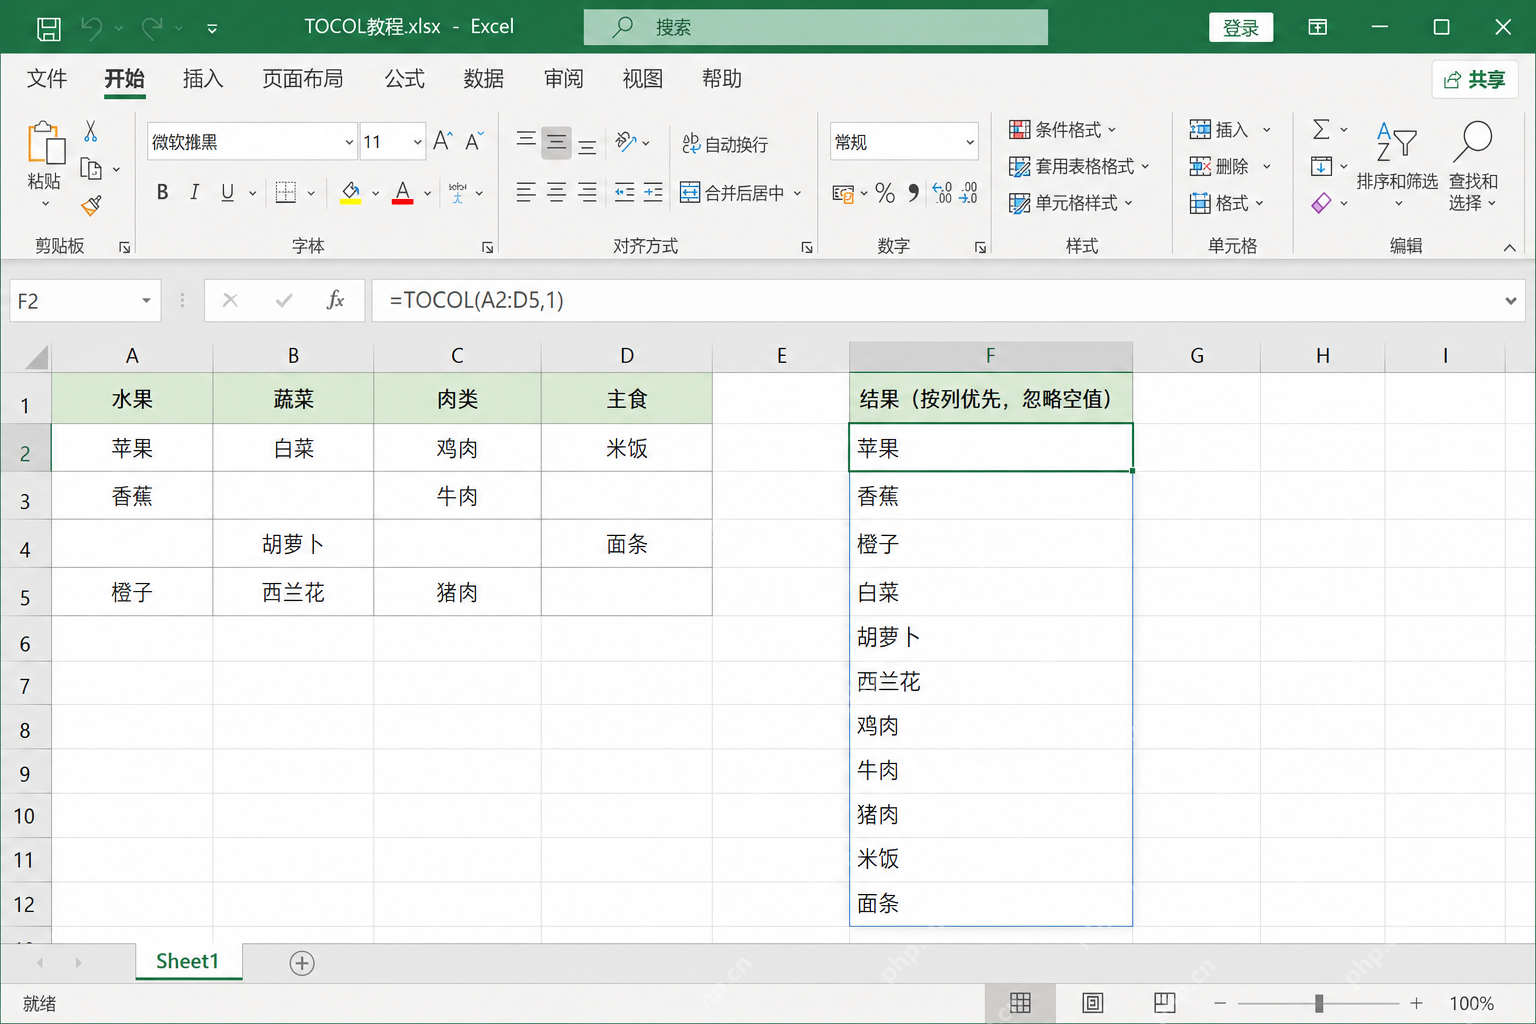This screenshot has width=1536, height=1024.
Task: Toggle Bold formatting
Action: [x=162, y=192]
